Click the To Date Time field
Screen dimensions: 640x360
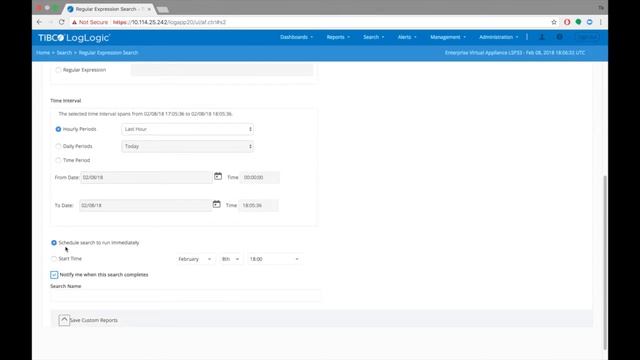[x=258, y=205]
